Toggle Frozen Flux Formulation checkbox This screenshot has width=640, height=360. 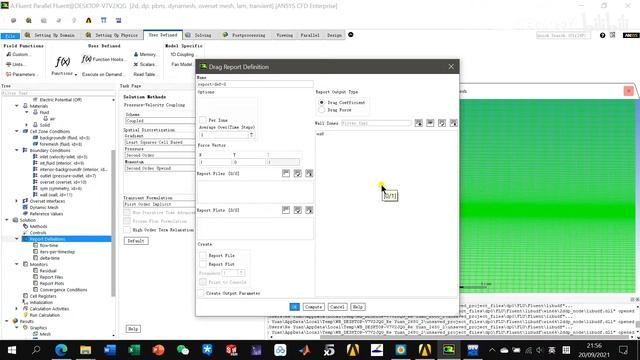pos(127,221)
